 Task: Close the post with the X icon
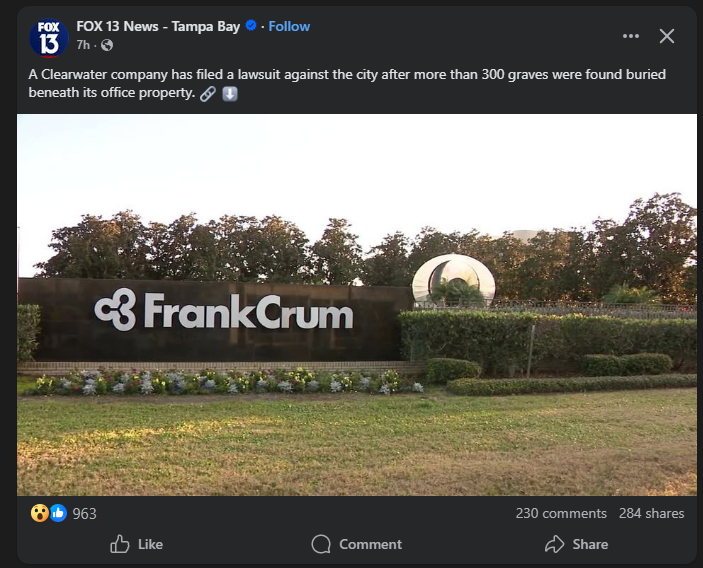(667, 36)
